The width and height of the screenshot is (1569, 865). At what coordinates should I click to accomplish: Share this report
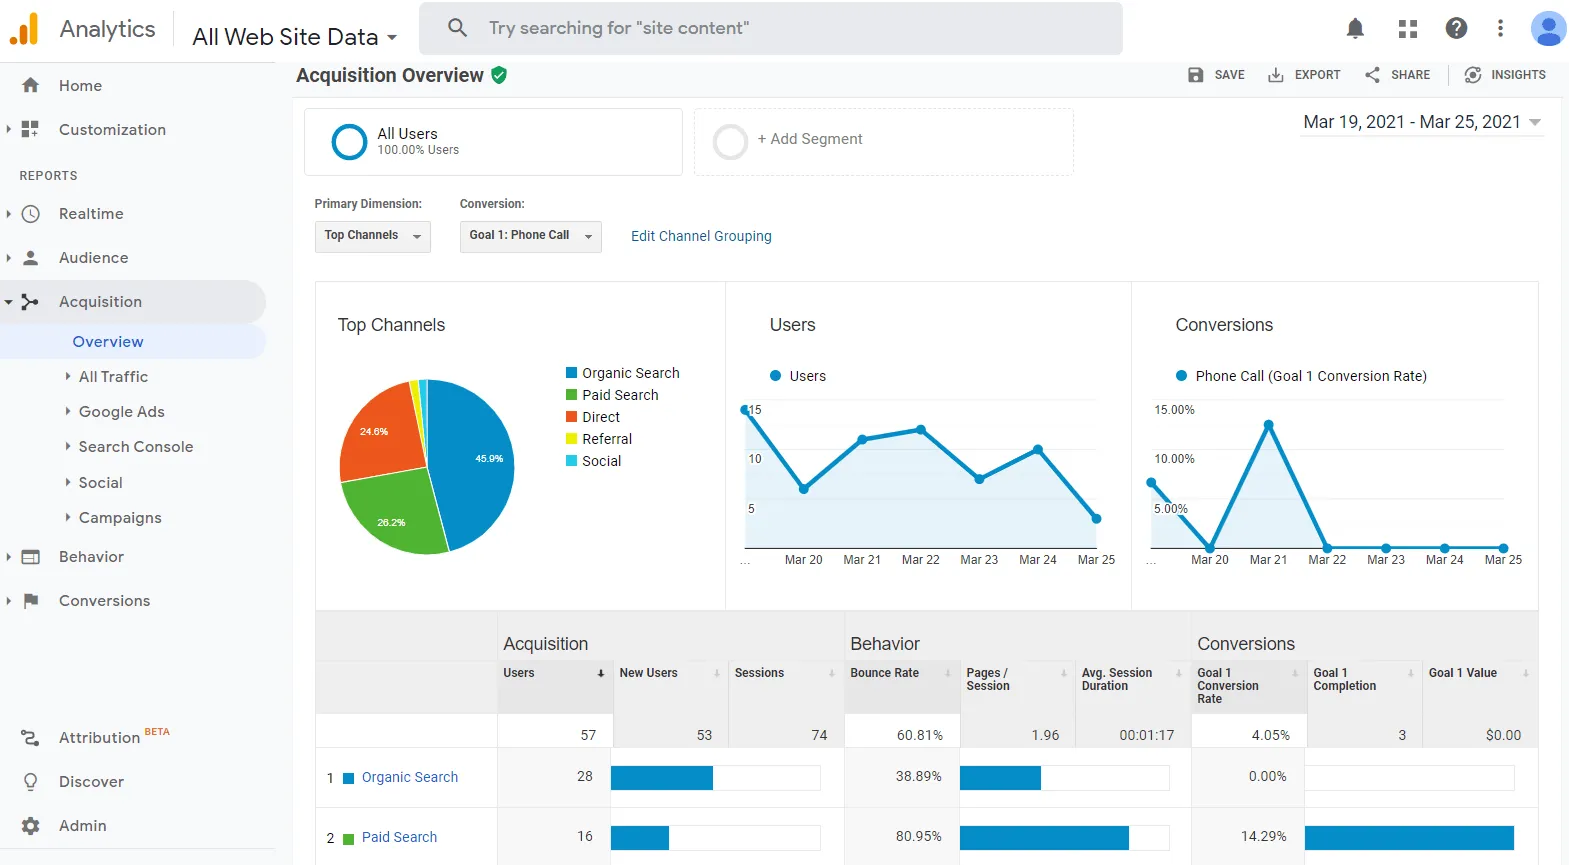coord(1397,75)
